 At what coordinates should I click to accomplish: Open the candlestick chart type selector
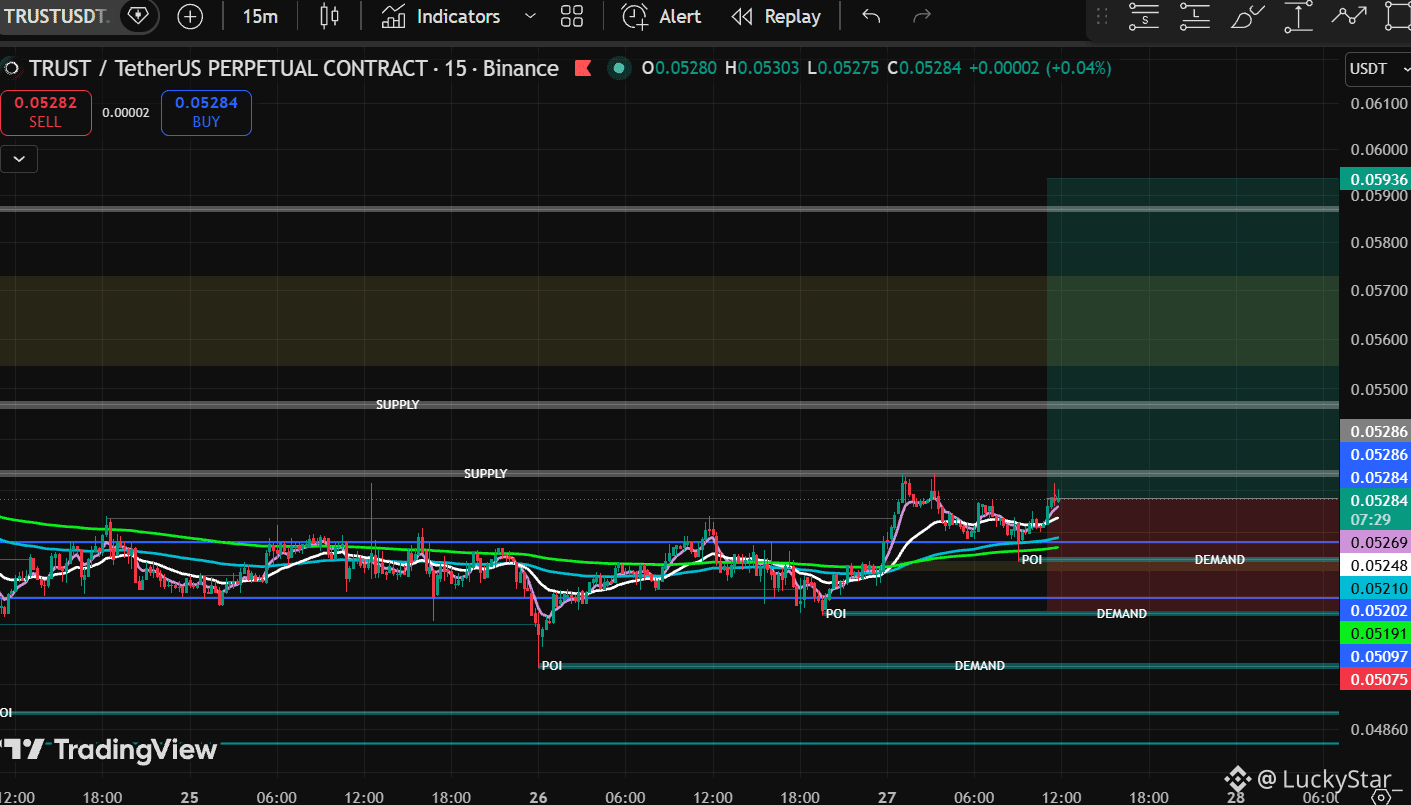pos(329,16)
